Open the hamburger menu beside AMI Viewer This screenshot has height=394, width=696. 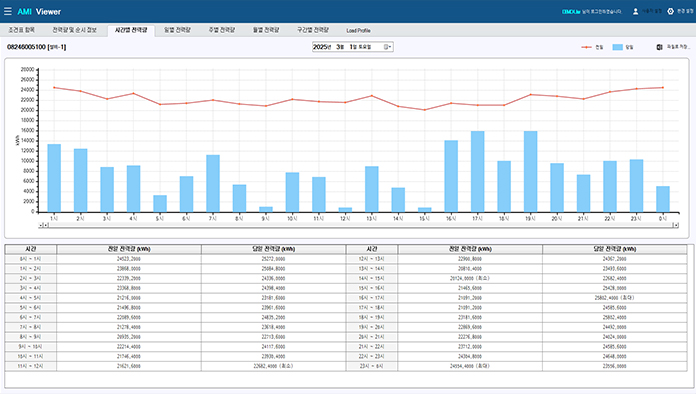(8, 11)
